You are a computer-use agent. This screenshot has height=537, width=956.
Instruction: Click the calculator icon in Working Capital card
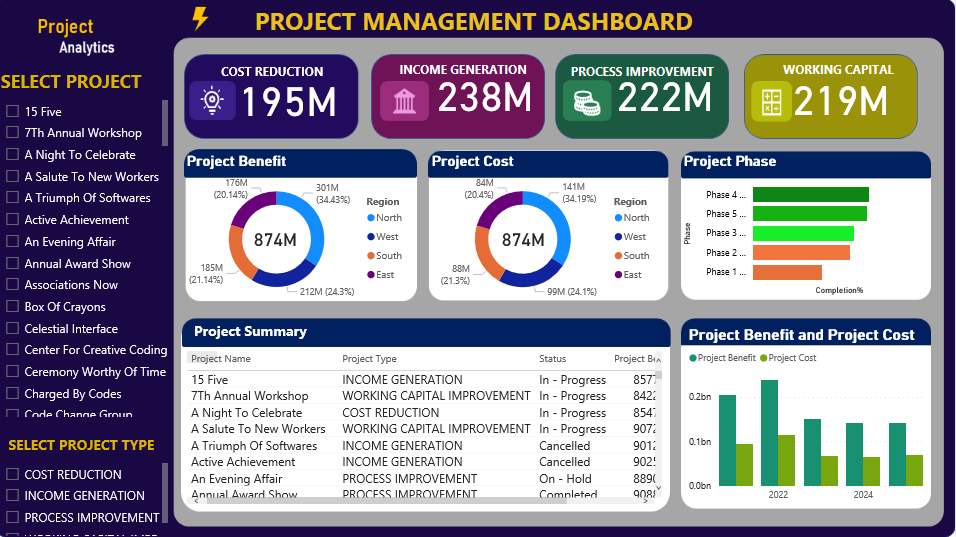[x=771, y=101]
